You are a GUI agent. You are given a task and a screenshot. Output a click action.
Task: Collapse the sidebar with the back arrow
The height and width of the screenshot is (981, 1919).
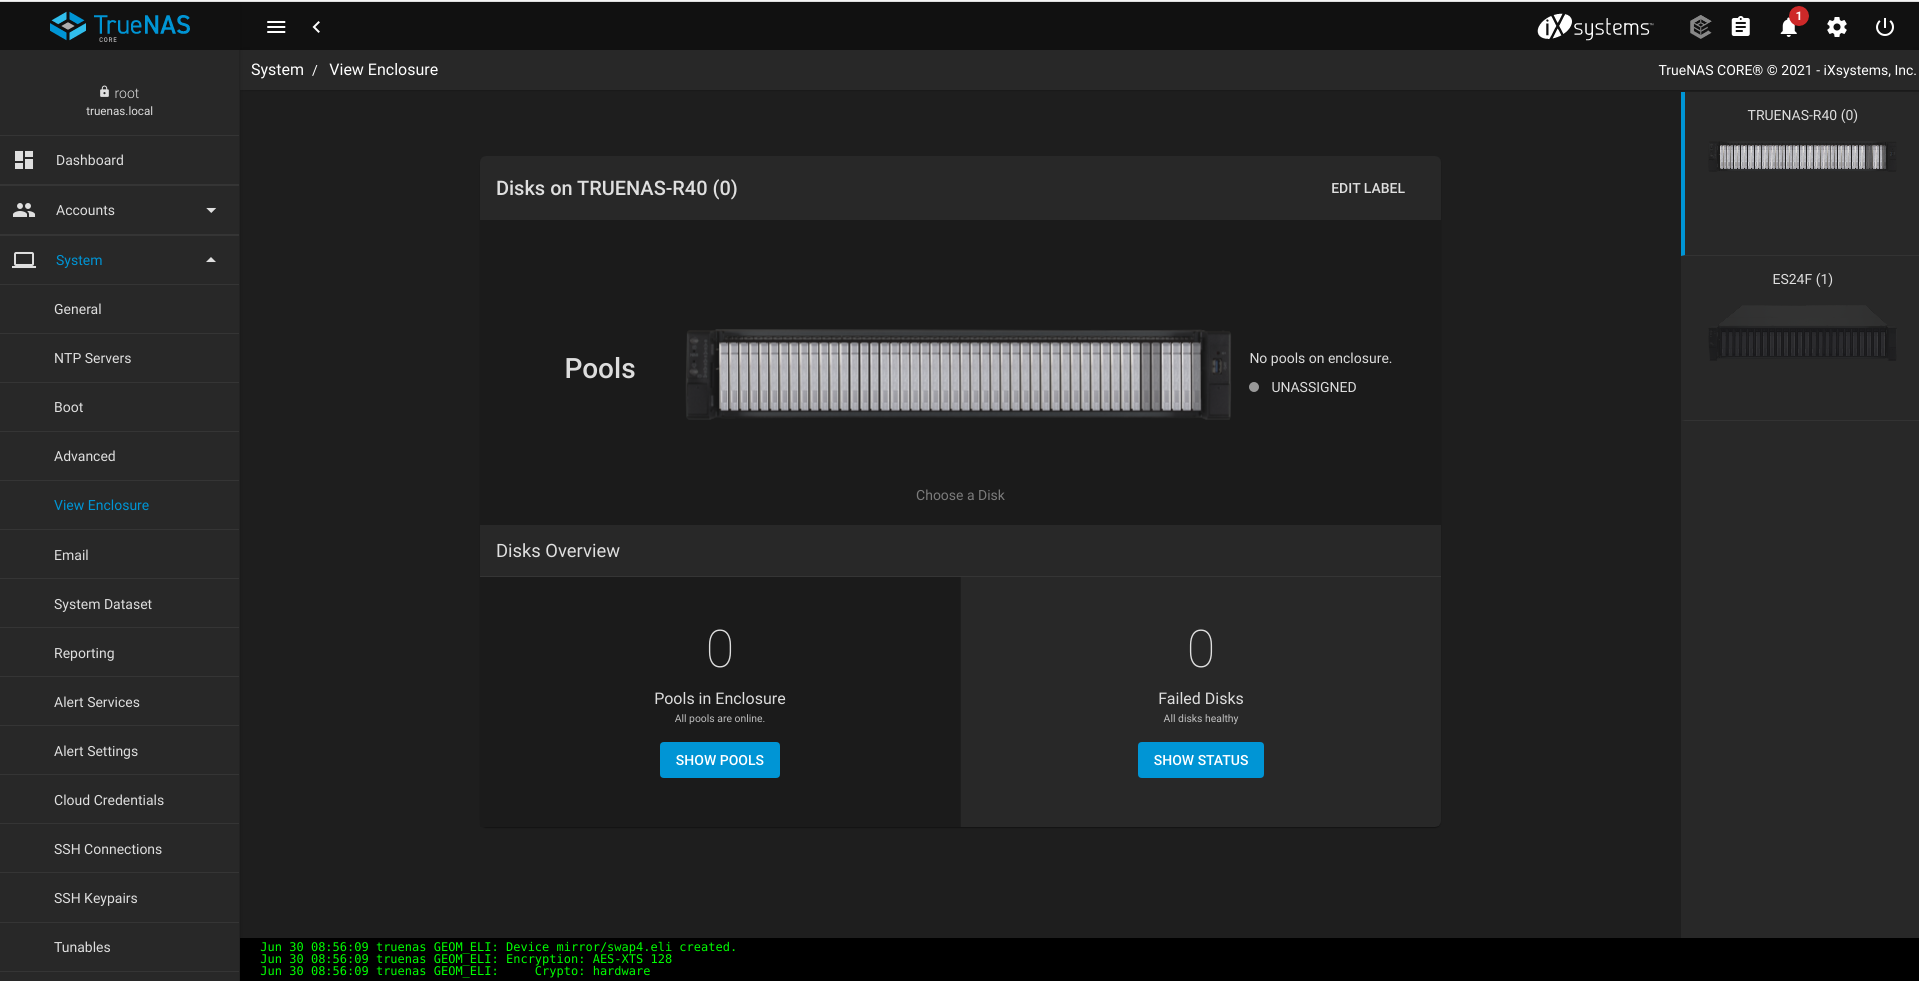pyautogui.click(x=316, y=27)
